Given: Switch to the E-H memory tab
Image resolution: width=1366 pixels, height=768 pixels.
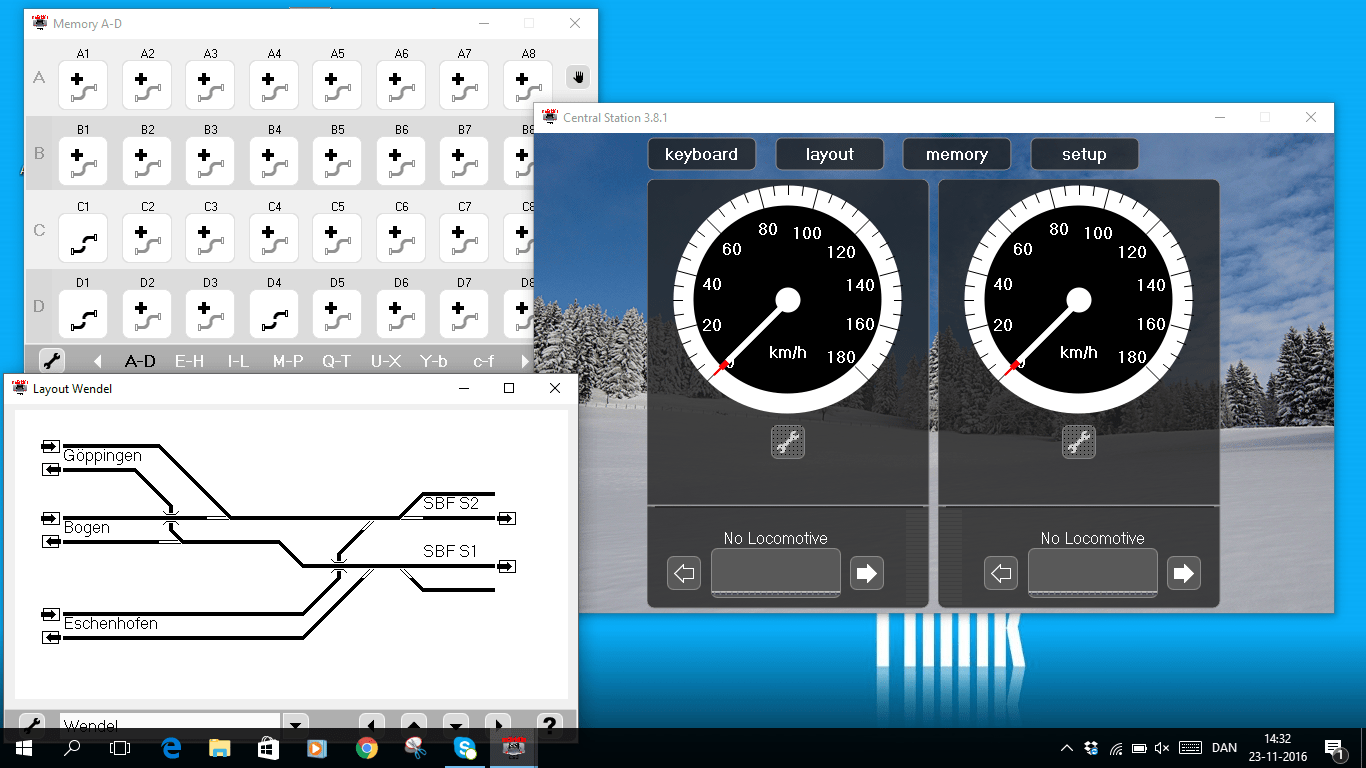Looking at the screenshot, I should tap(189, 361).
